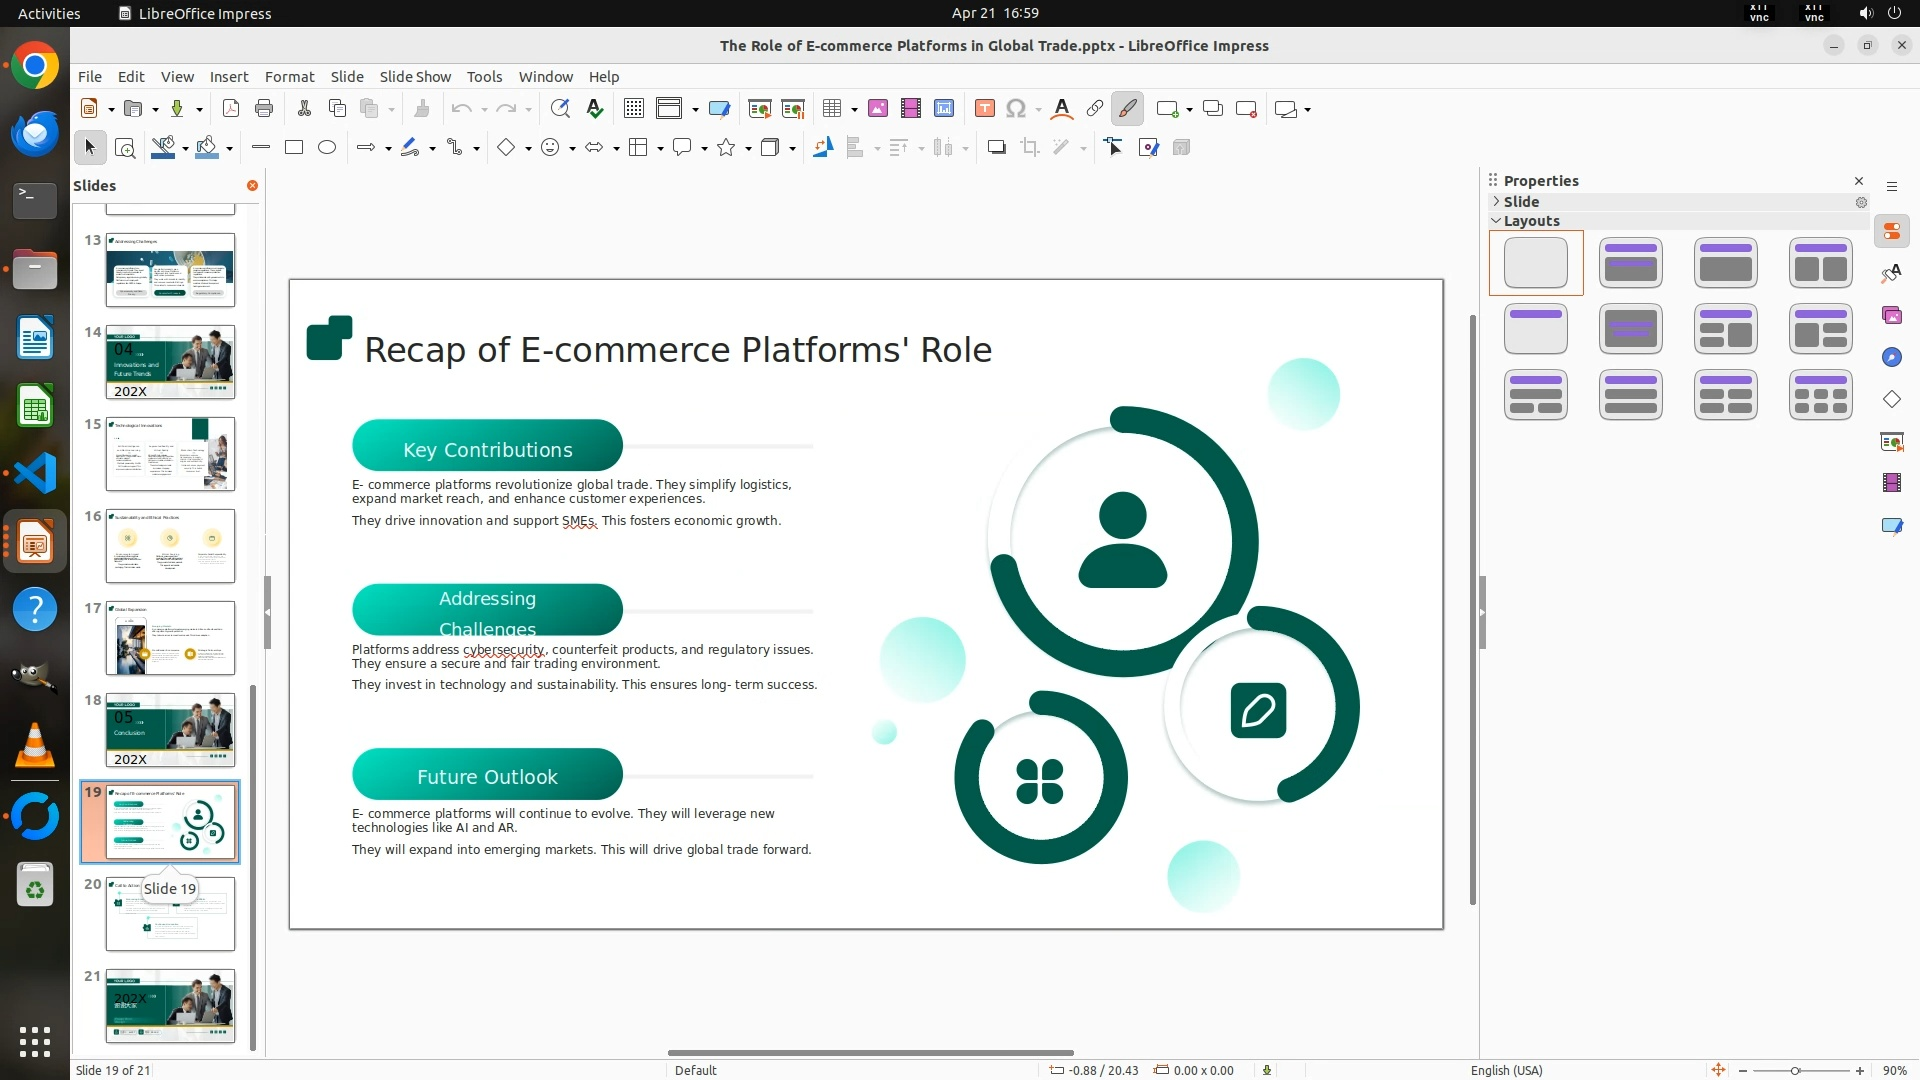
Task: Open the Format menu
Action: pyautogui.click(x=289, y=77)
